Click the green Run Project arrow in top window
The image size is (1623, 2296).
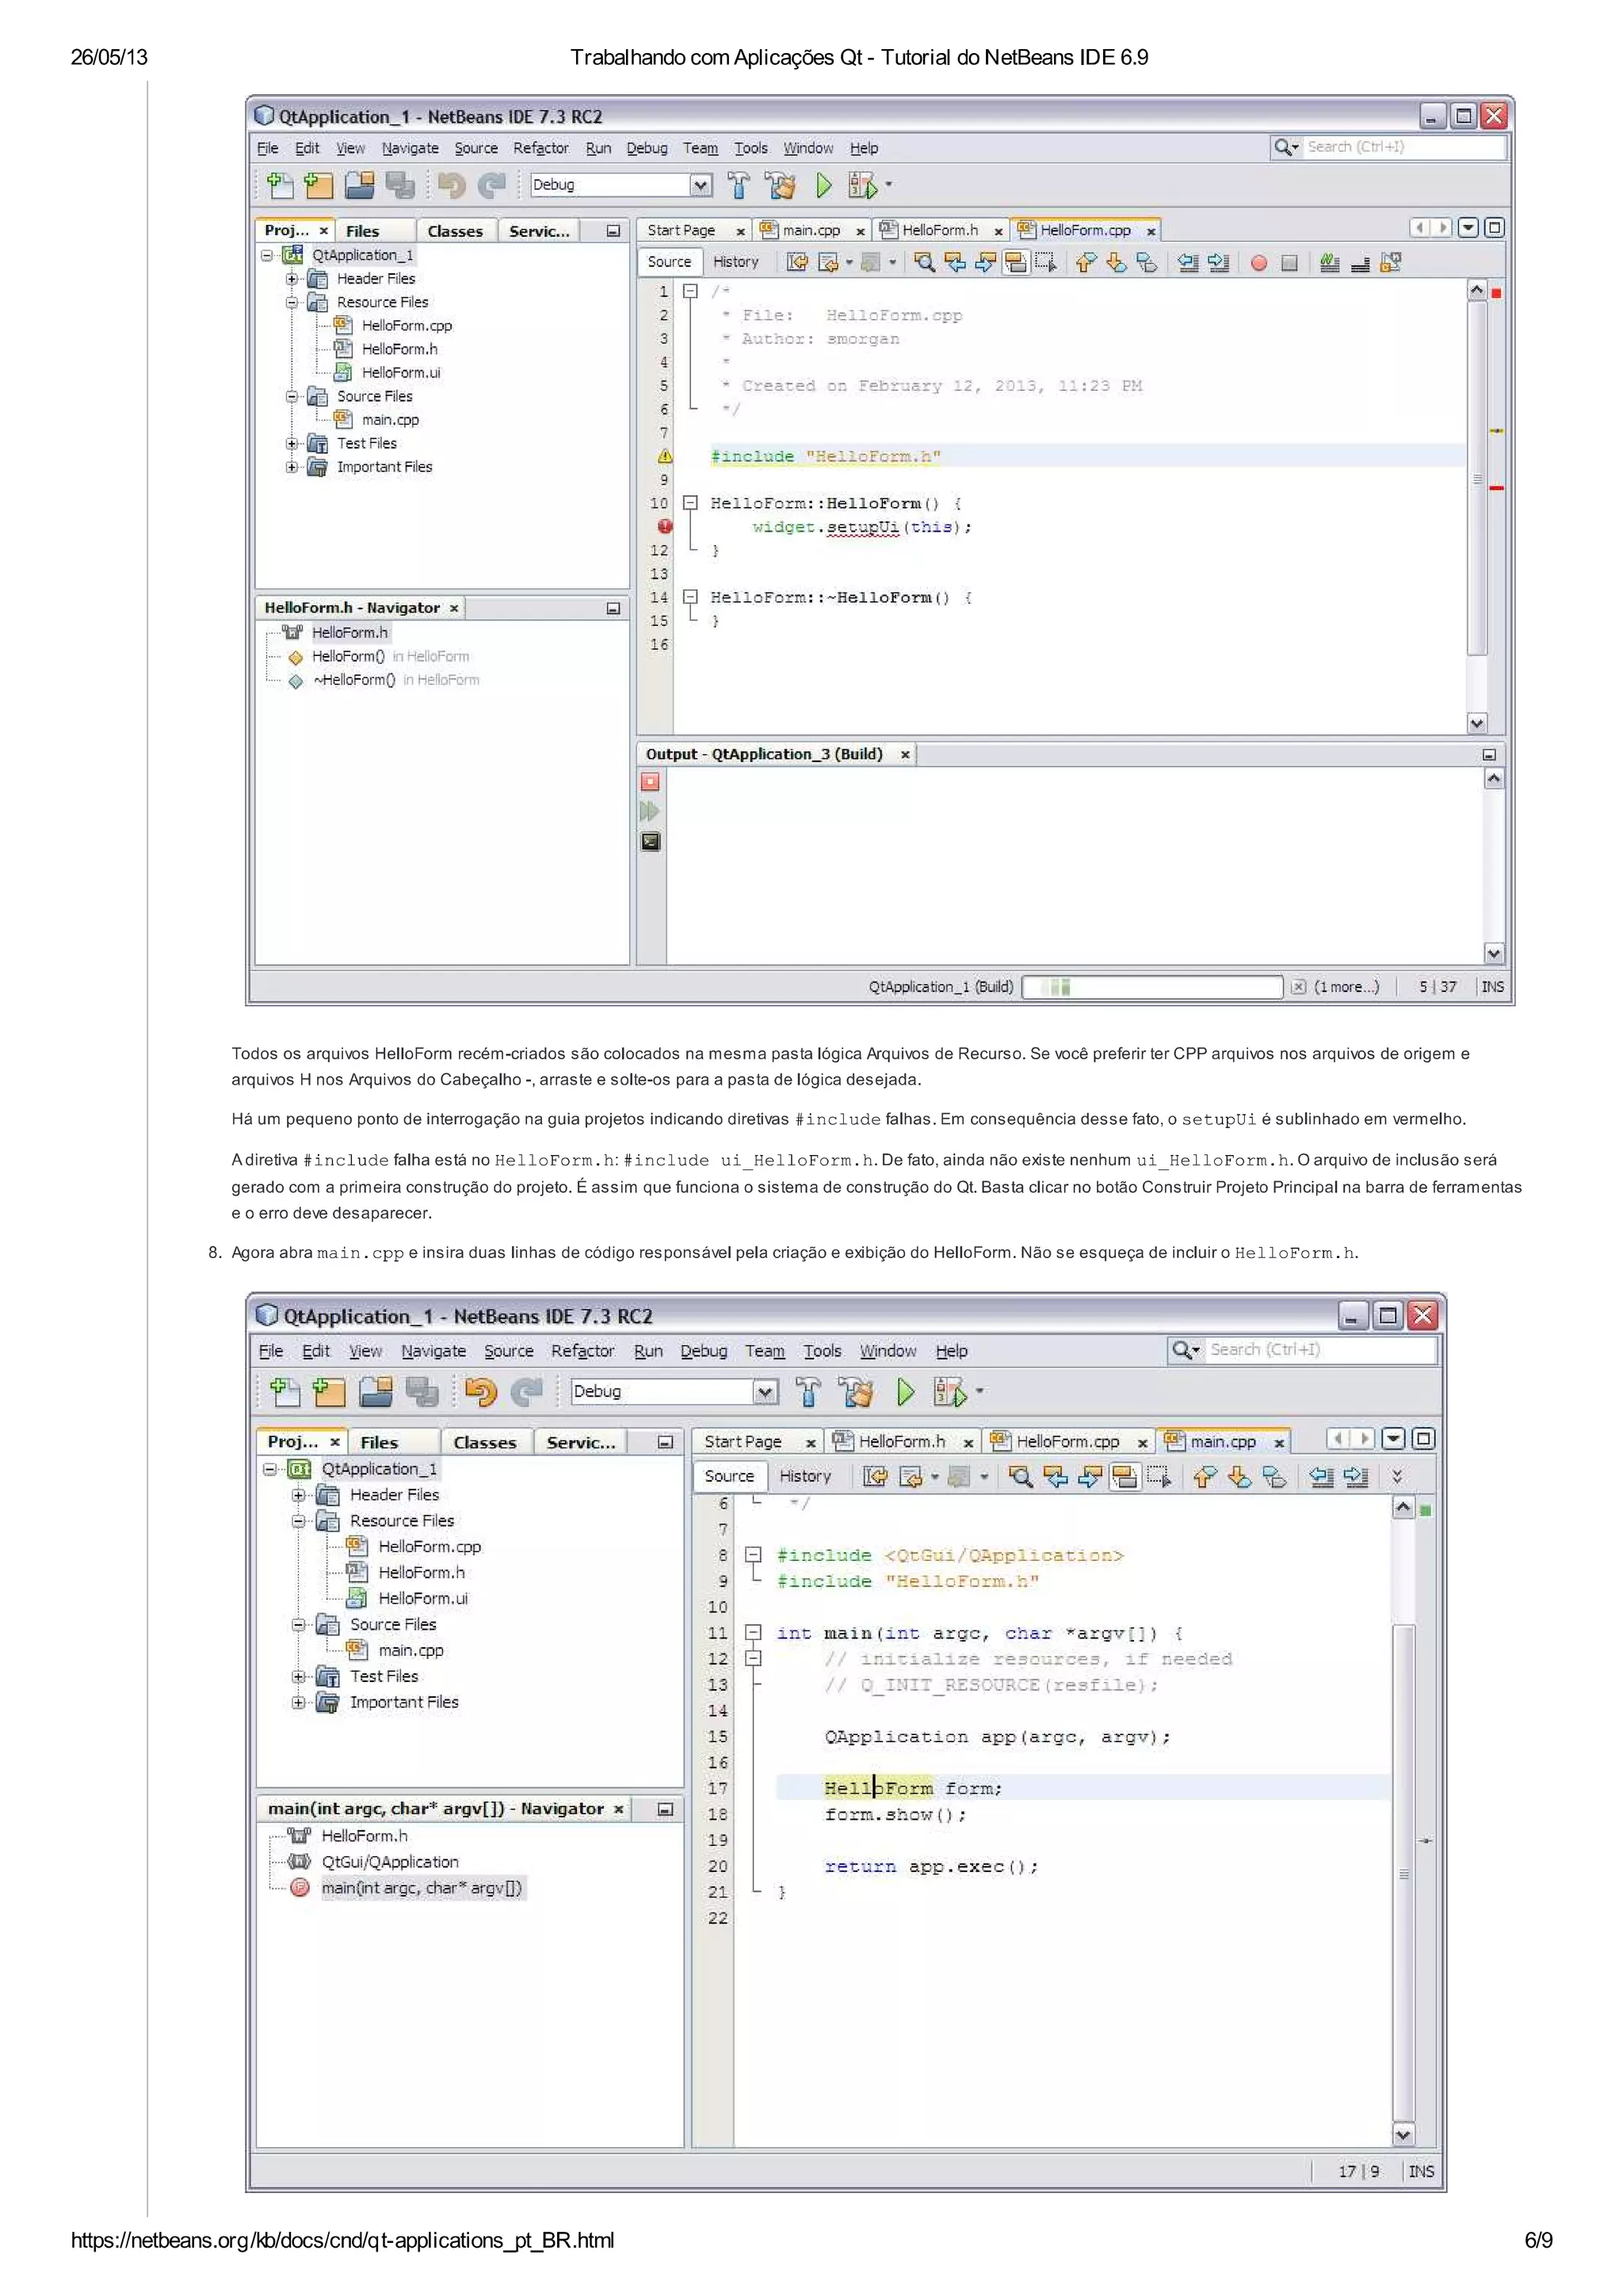823,185
